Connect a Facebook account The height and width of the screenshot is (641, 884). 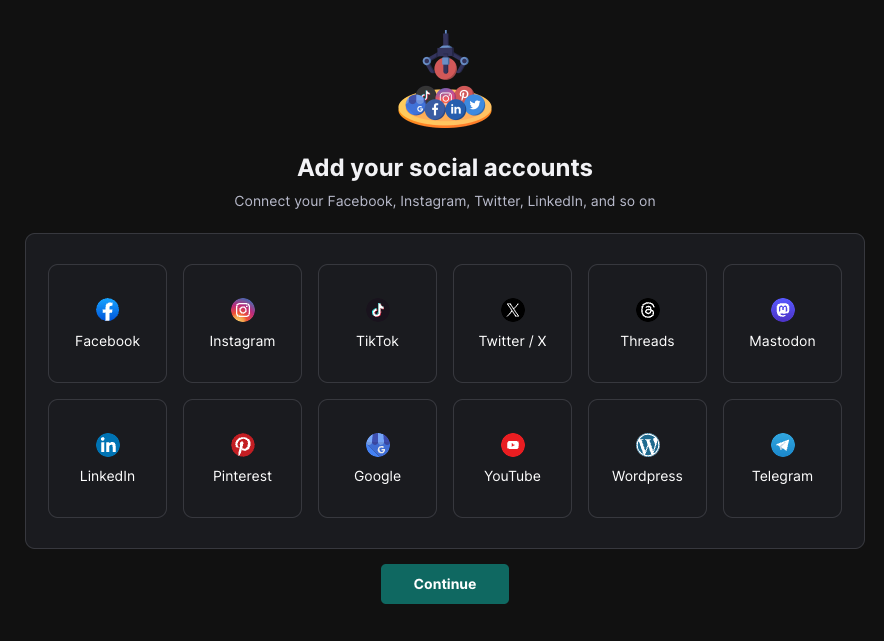(x=107, y=323)
